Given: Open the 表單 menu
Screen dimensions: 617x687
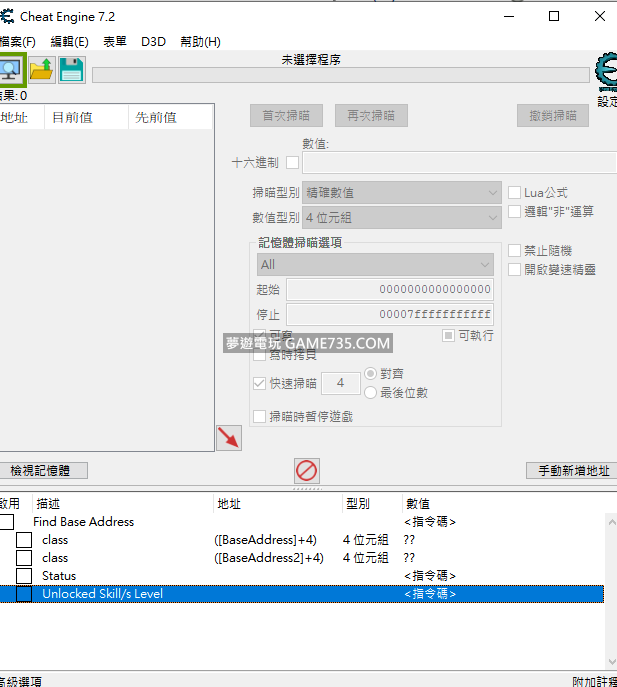Looking at the screenshot, I should [x=115, y=42].
